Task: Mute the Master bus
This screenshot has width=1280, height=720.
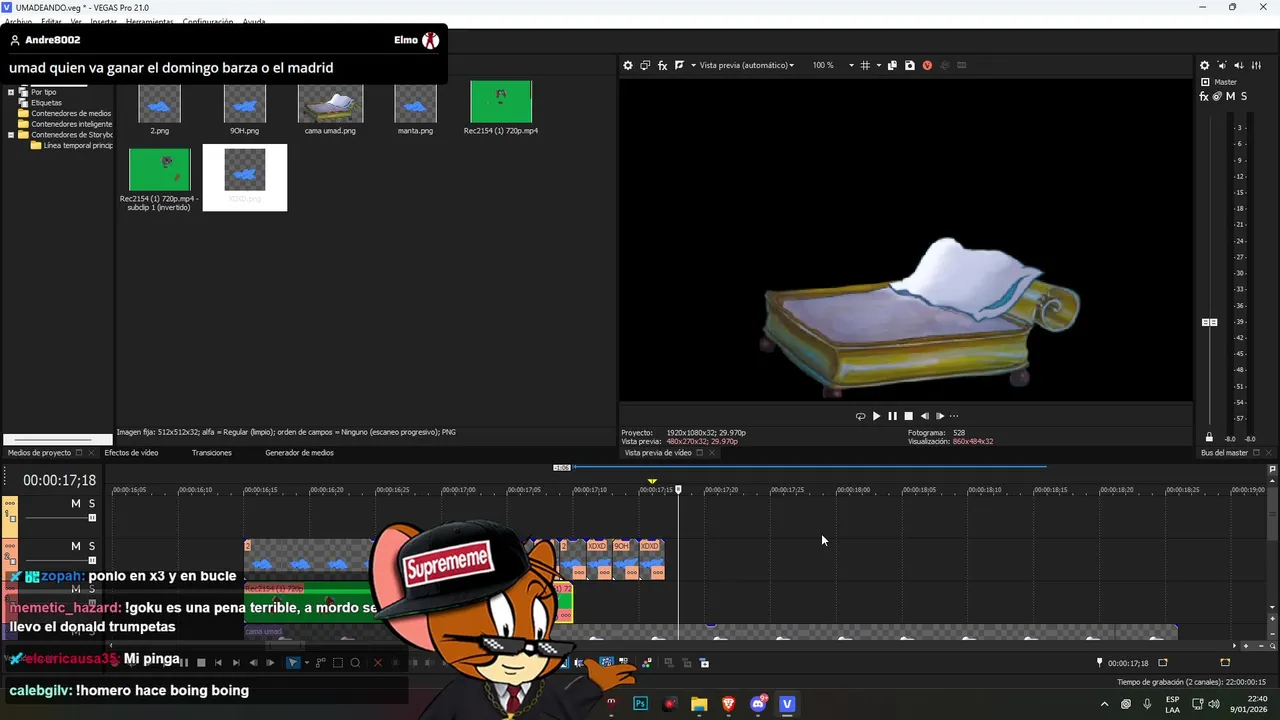Action: (1230, 96)
